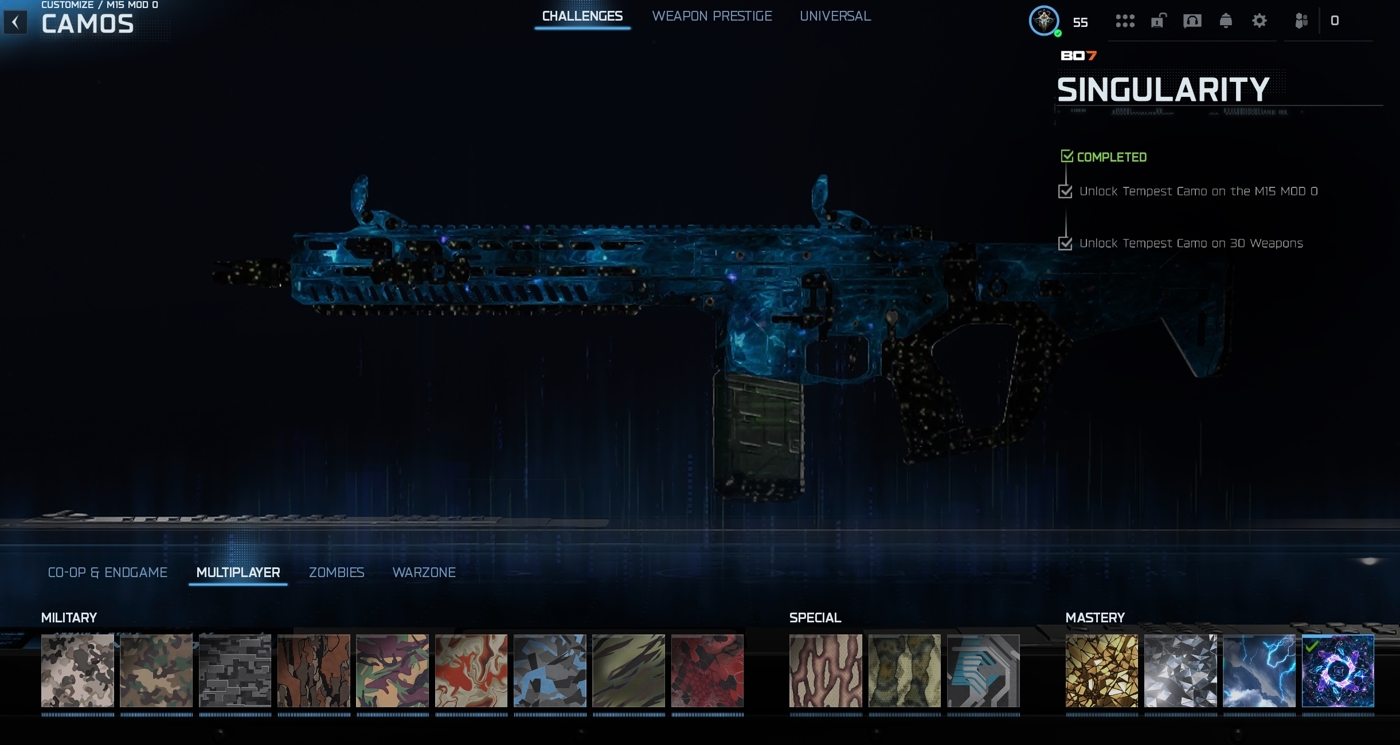Open the Co-op & Endgame category

107,572
